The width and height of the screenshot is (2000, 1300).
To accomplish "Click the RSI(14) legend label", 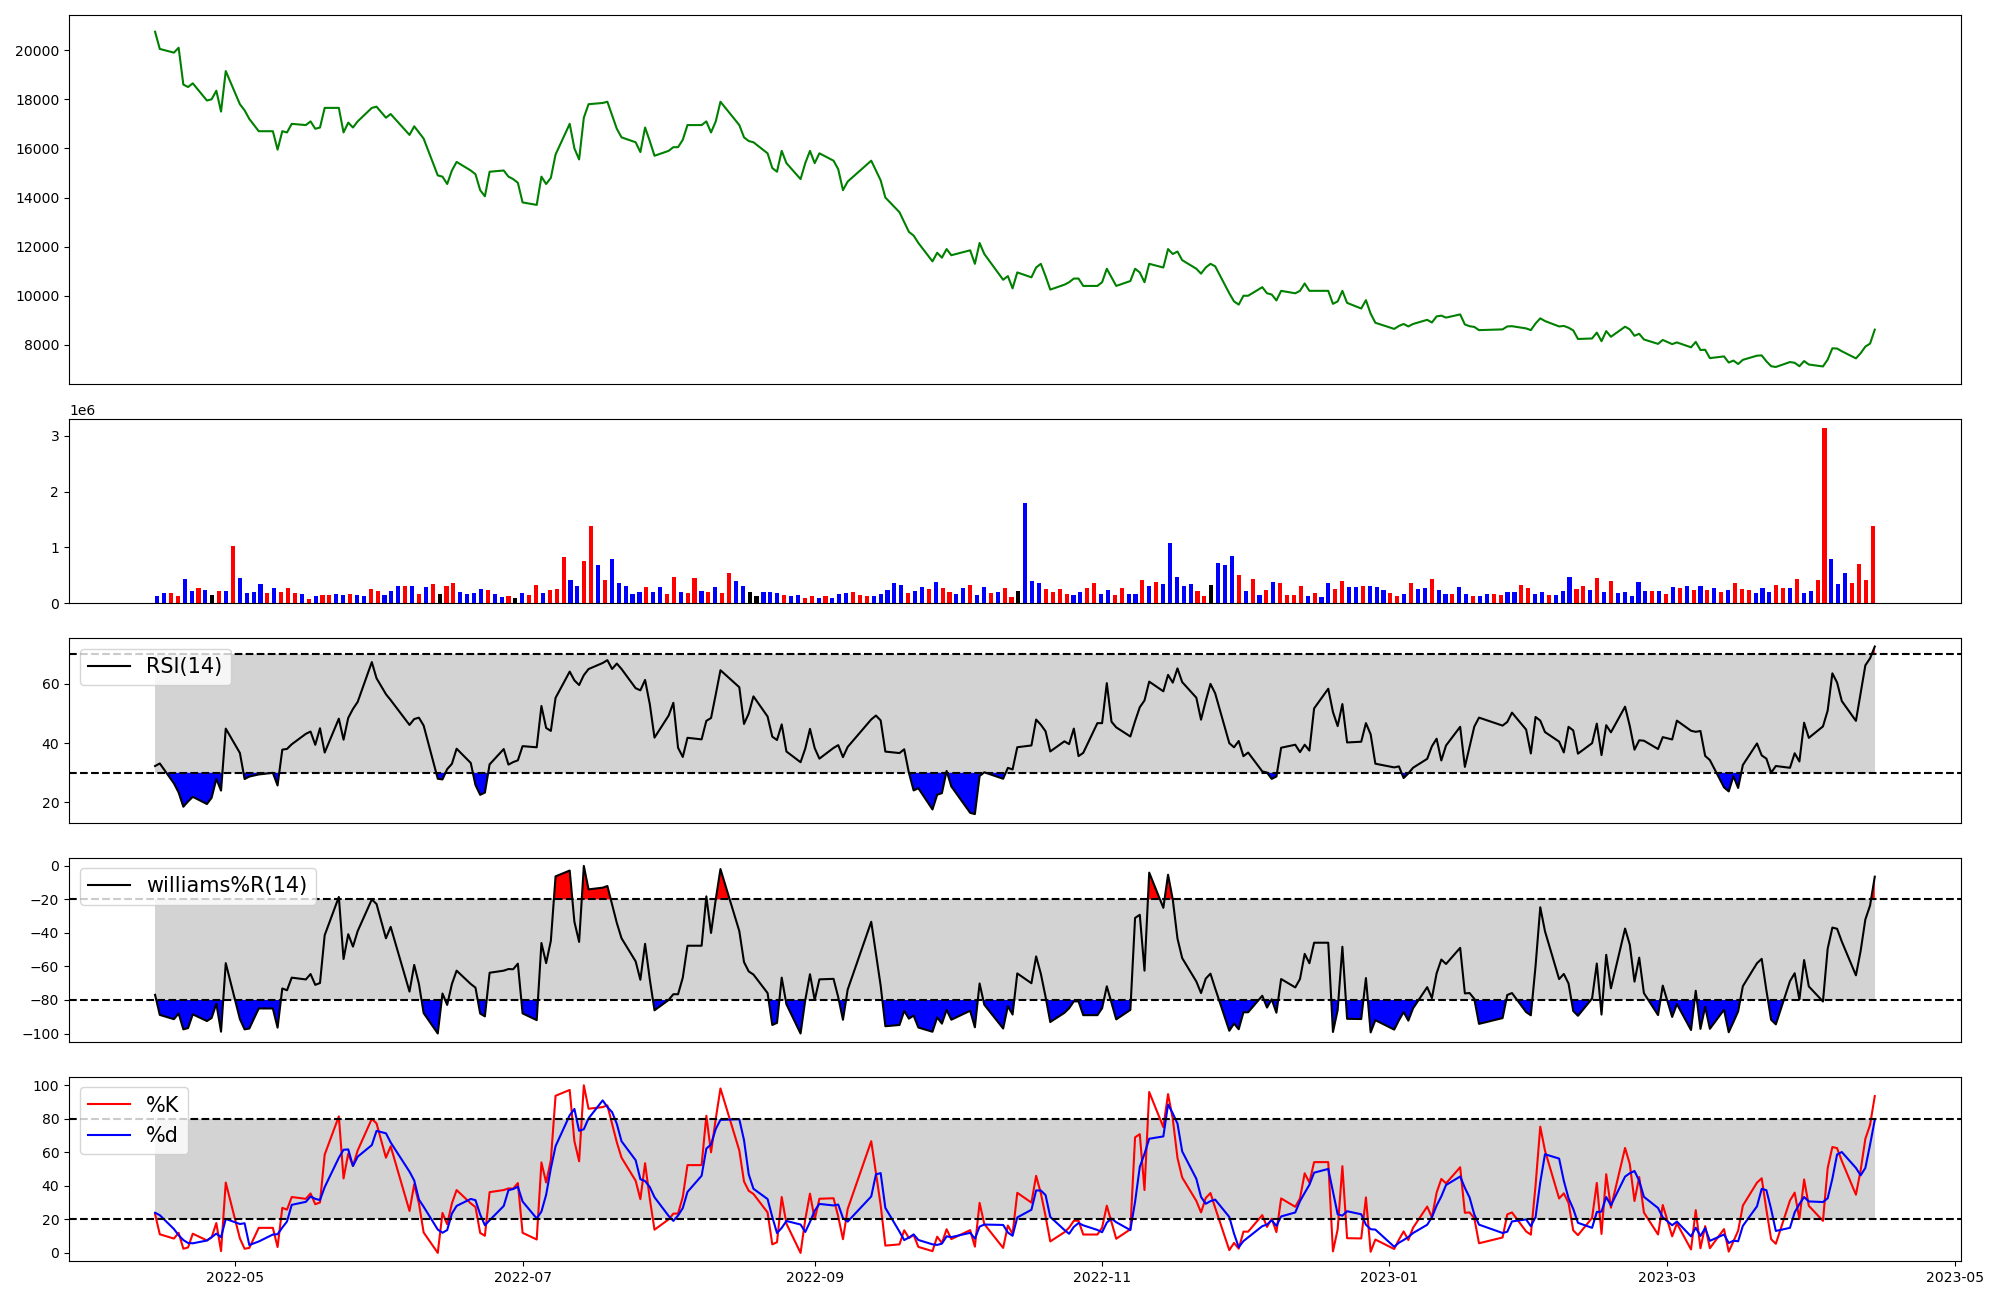I will coord(184,666).
